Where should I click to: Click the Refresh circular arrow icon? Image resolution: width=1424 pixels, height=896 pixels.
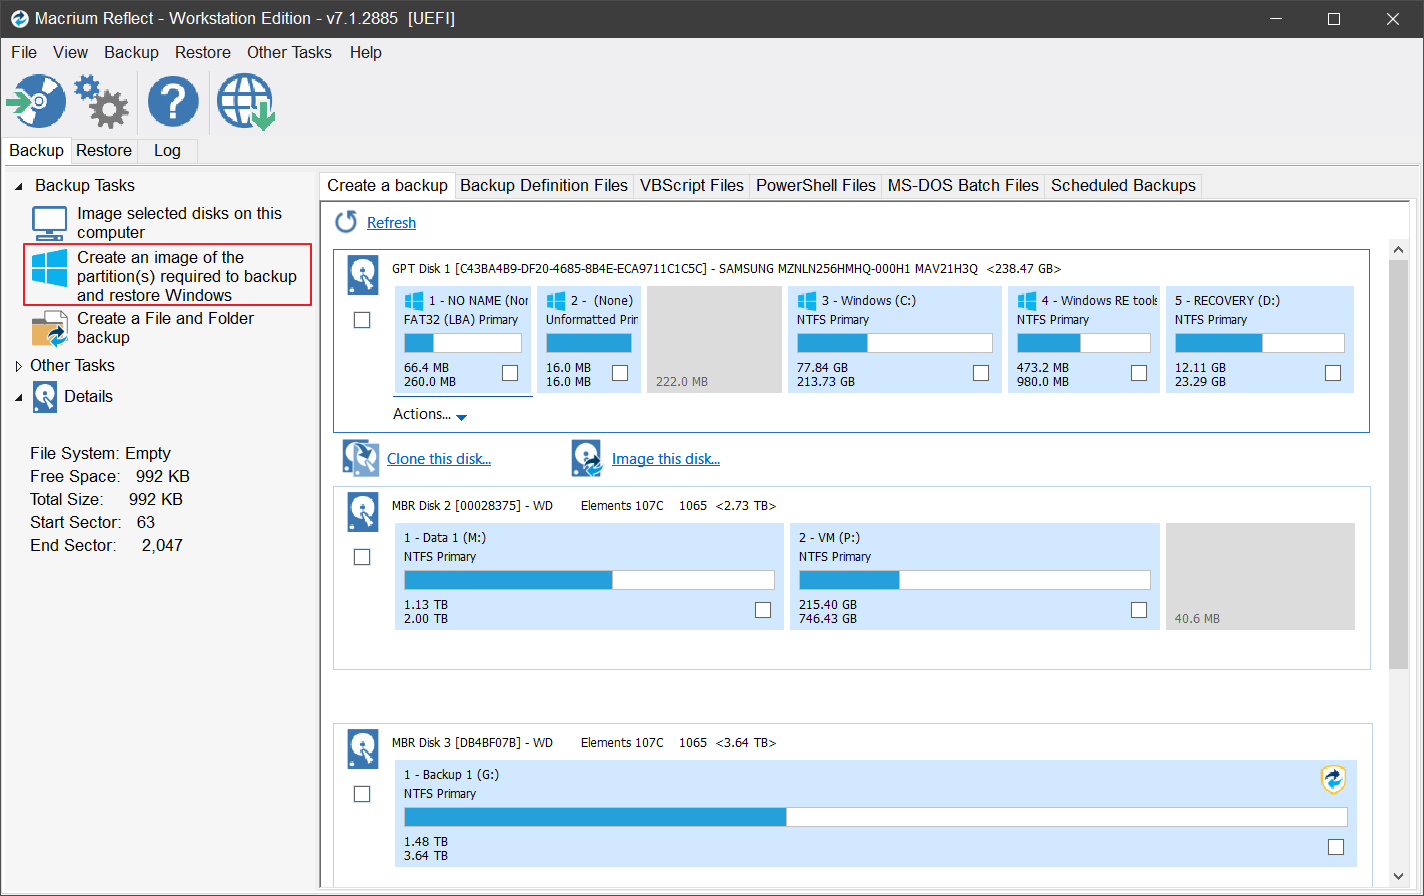point(346,222)
